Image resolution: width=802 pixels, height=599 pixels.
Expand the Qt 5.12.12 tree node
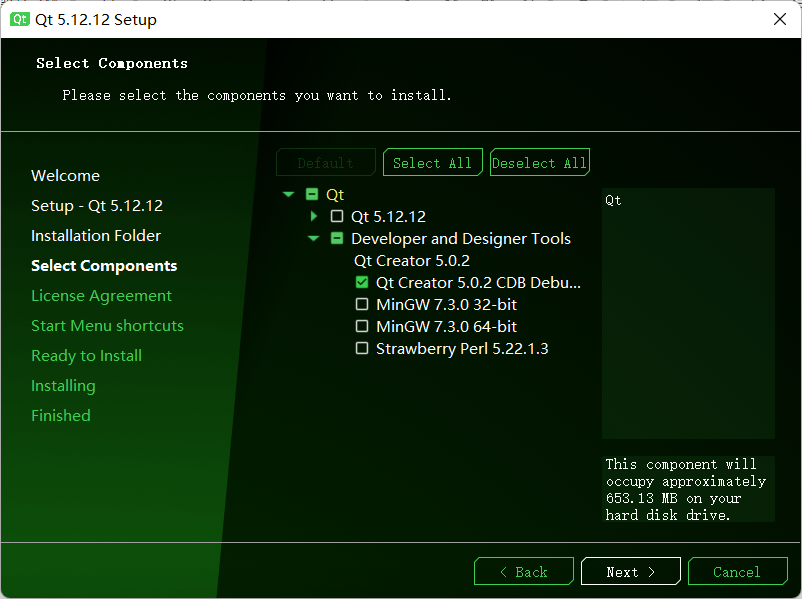pos(314,216)
